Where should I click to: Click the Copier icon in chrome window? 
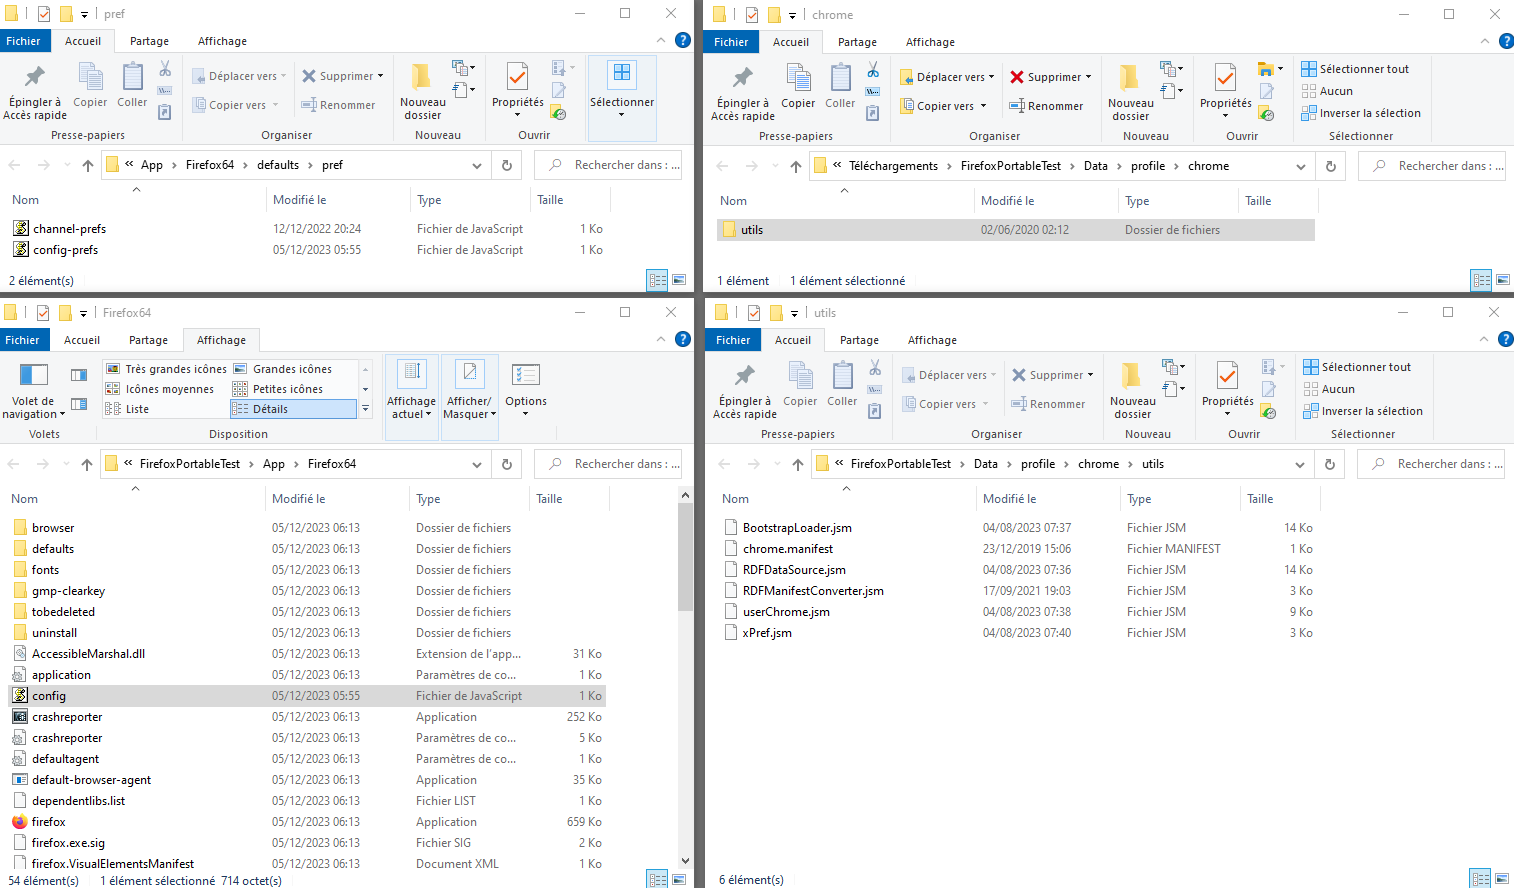pyautogui.click(x=798, y=86)
